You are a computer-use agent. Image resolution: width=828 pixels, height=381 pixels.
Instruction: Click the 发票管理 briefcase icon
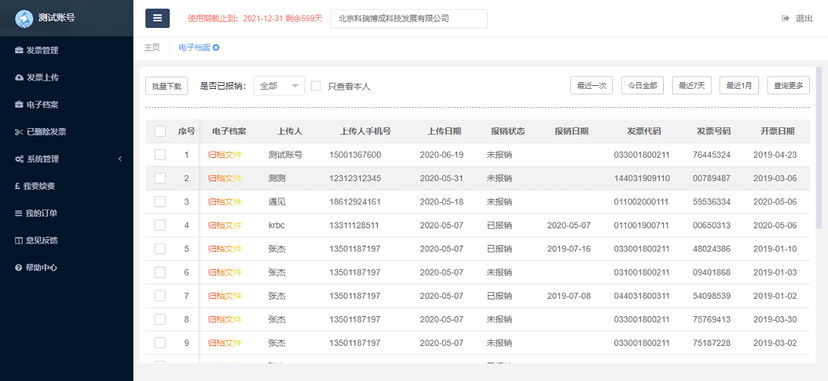pos(19,51)
